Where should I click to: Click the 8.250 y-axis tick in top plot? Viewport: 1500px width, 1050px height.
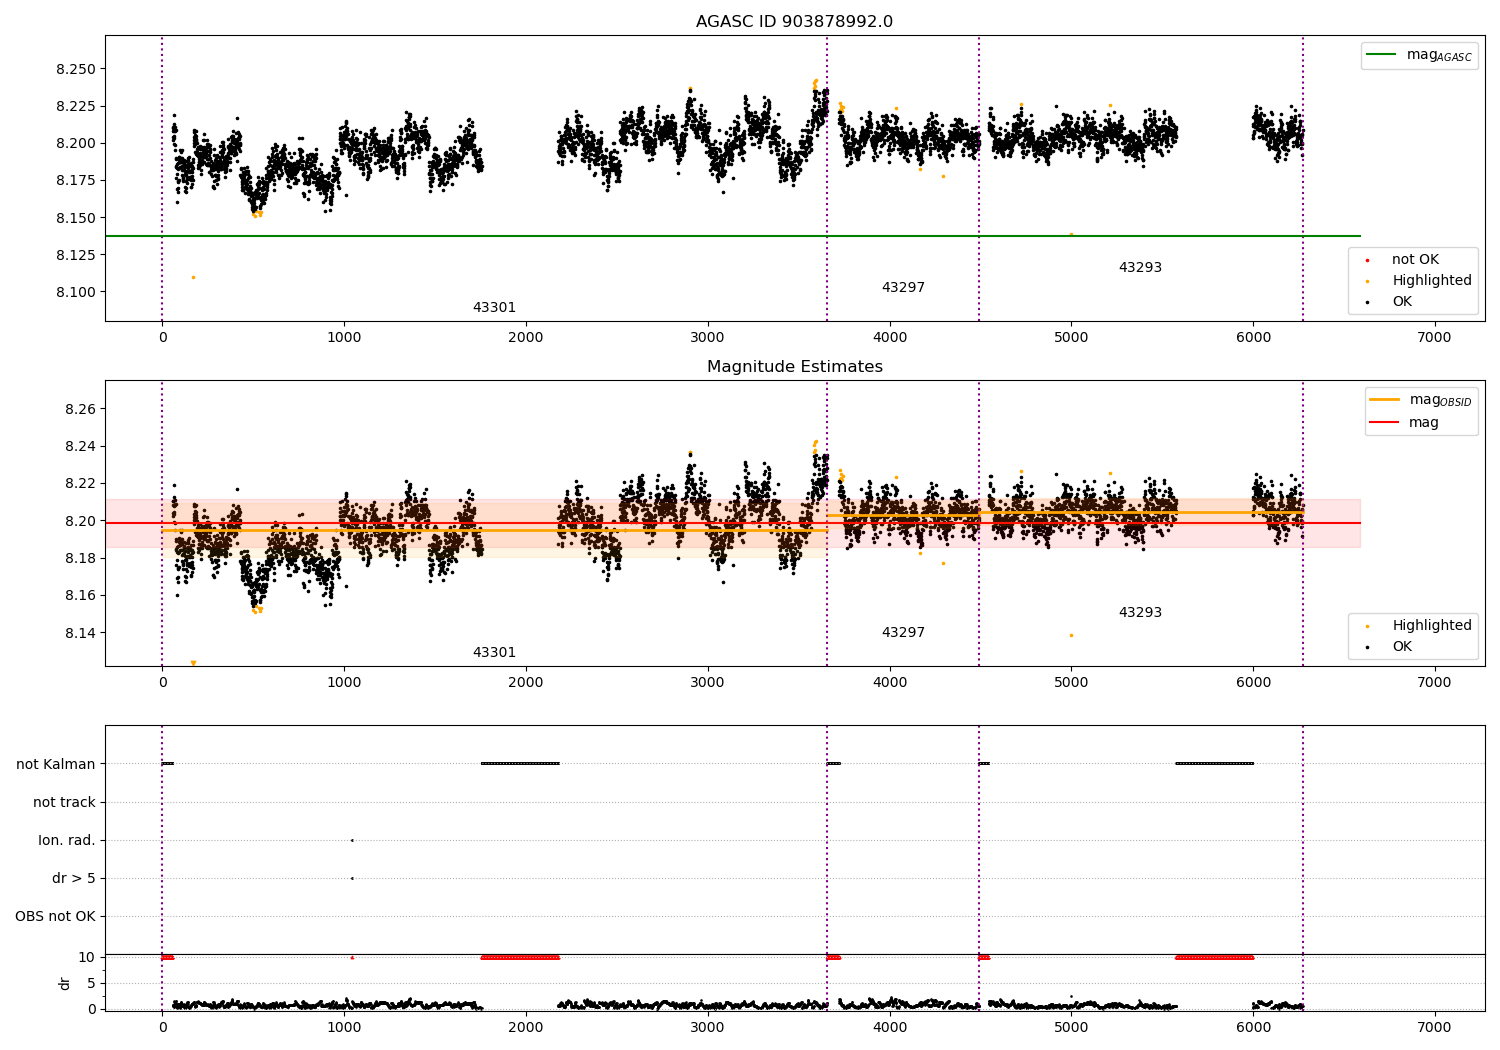[x=76, y=70]
